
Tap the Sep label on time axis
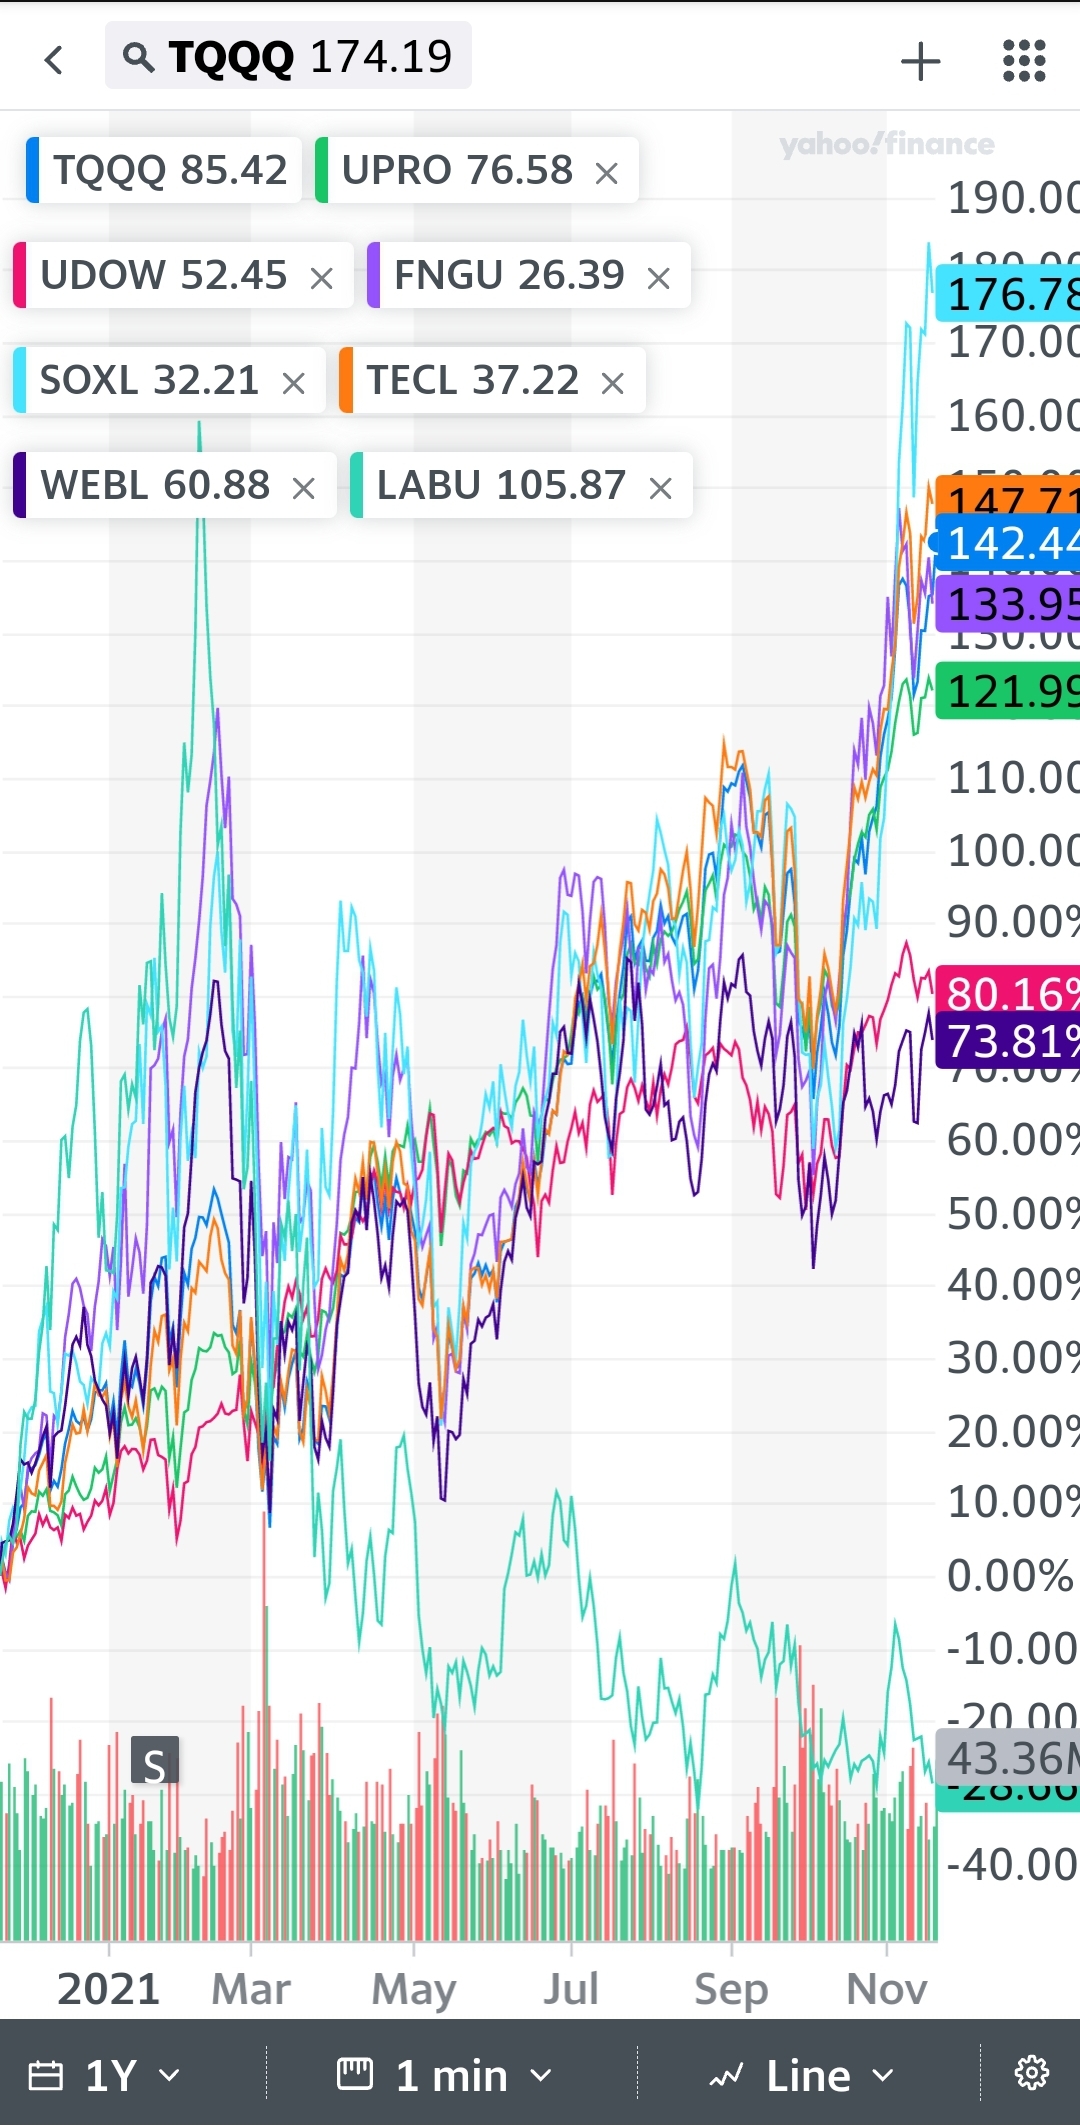click(731, 1989)
